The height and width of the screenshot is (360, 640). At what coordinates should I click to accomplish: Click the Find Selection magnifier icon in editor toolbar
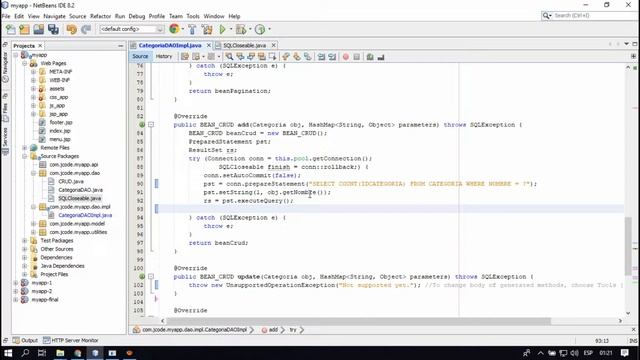pos(229,57)
